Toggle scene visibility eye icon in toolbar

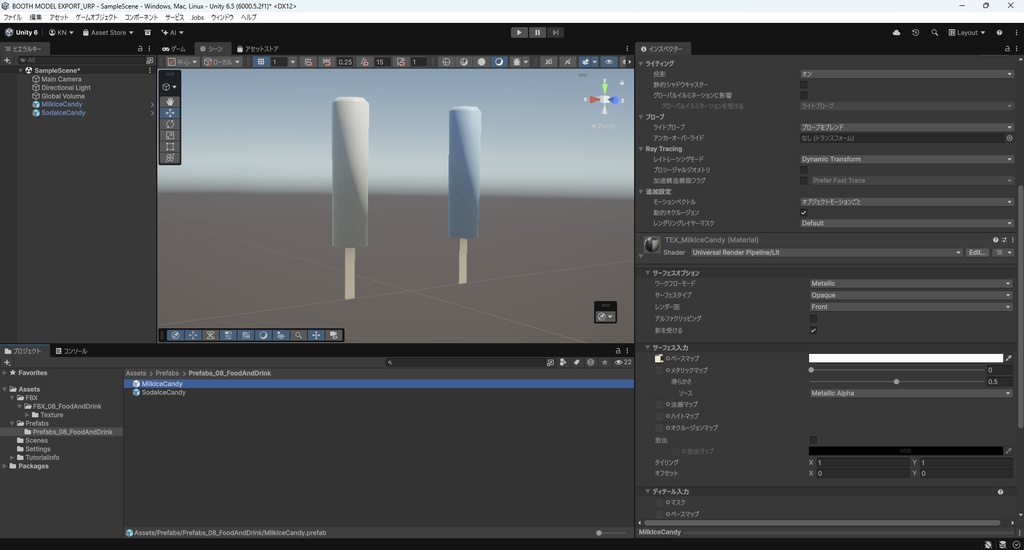pos(609,62)
